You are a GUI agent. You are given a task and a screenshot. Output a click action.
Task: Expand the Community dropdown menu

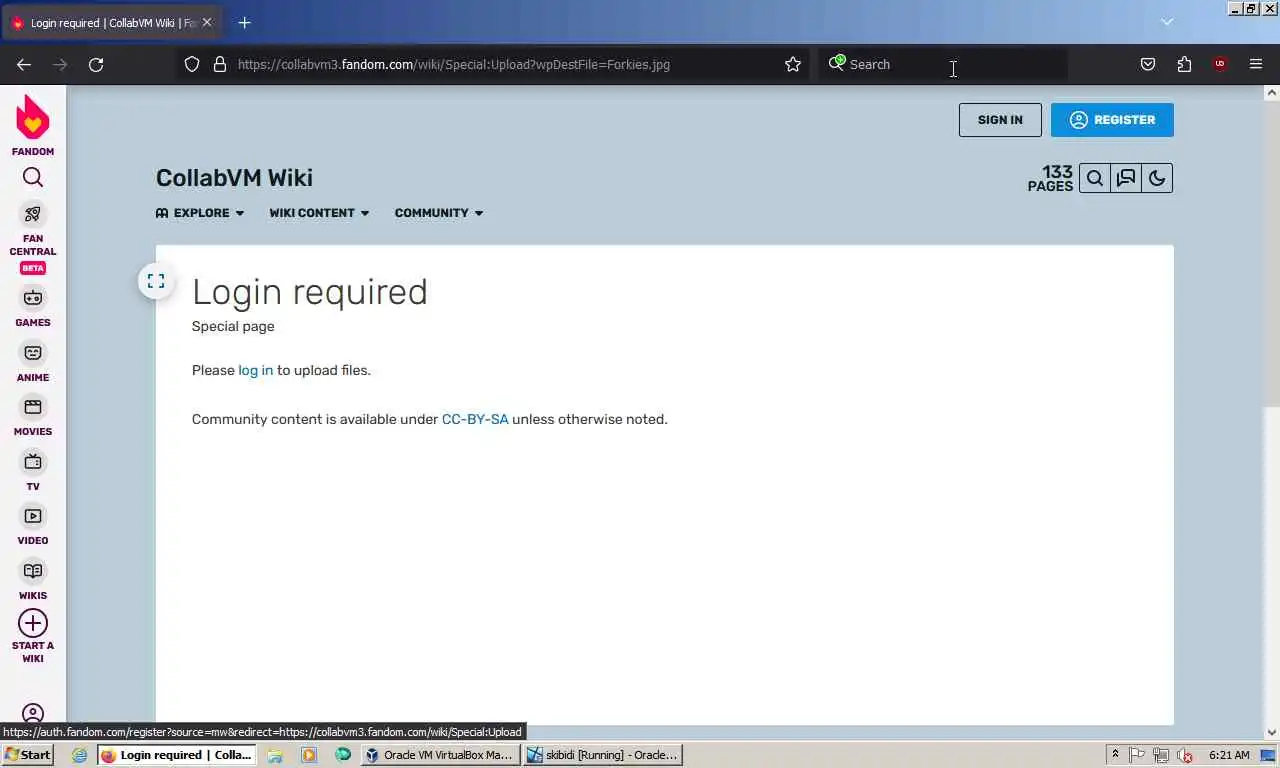coord(439,213)
